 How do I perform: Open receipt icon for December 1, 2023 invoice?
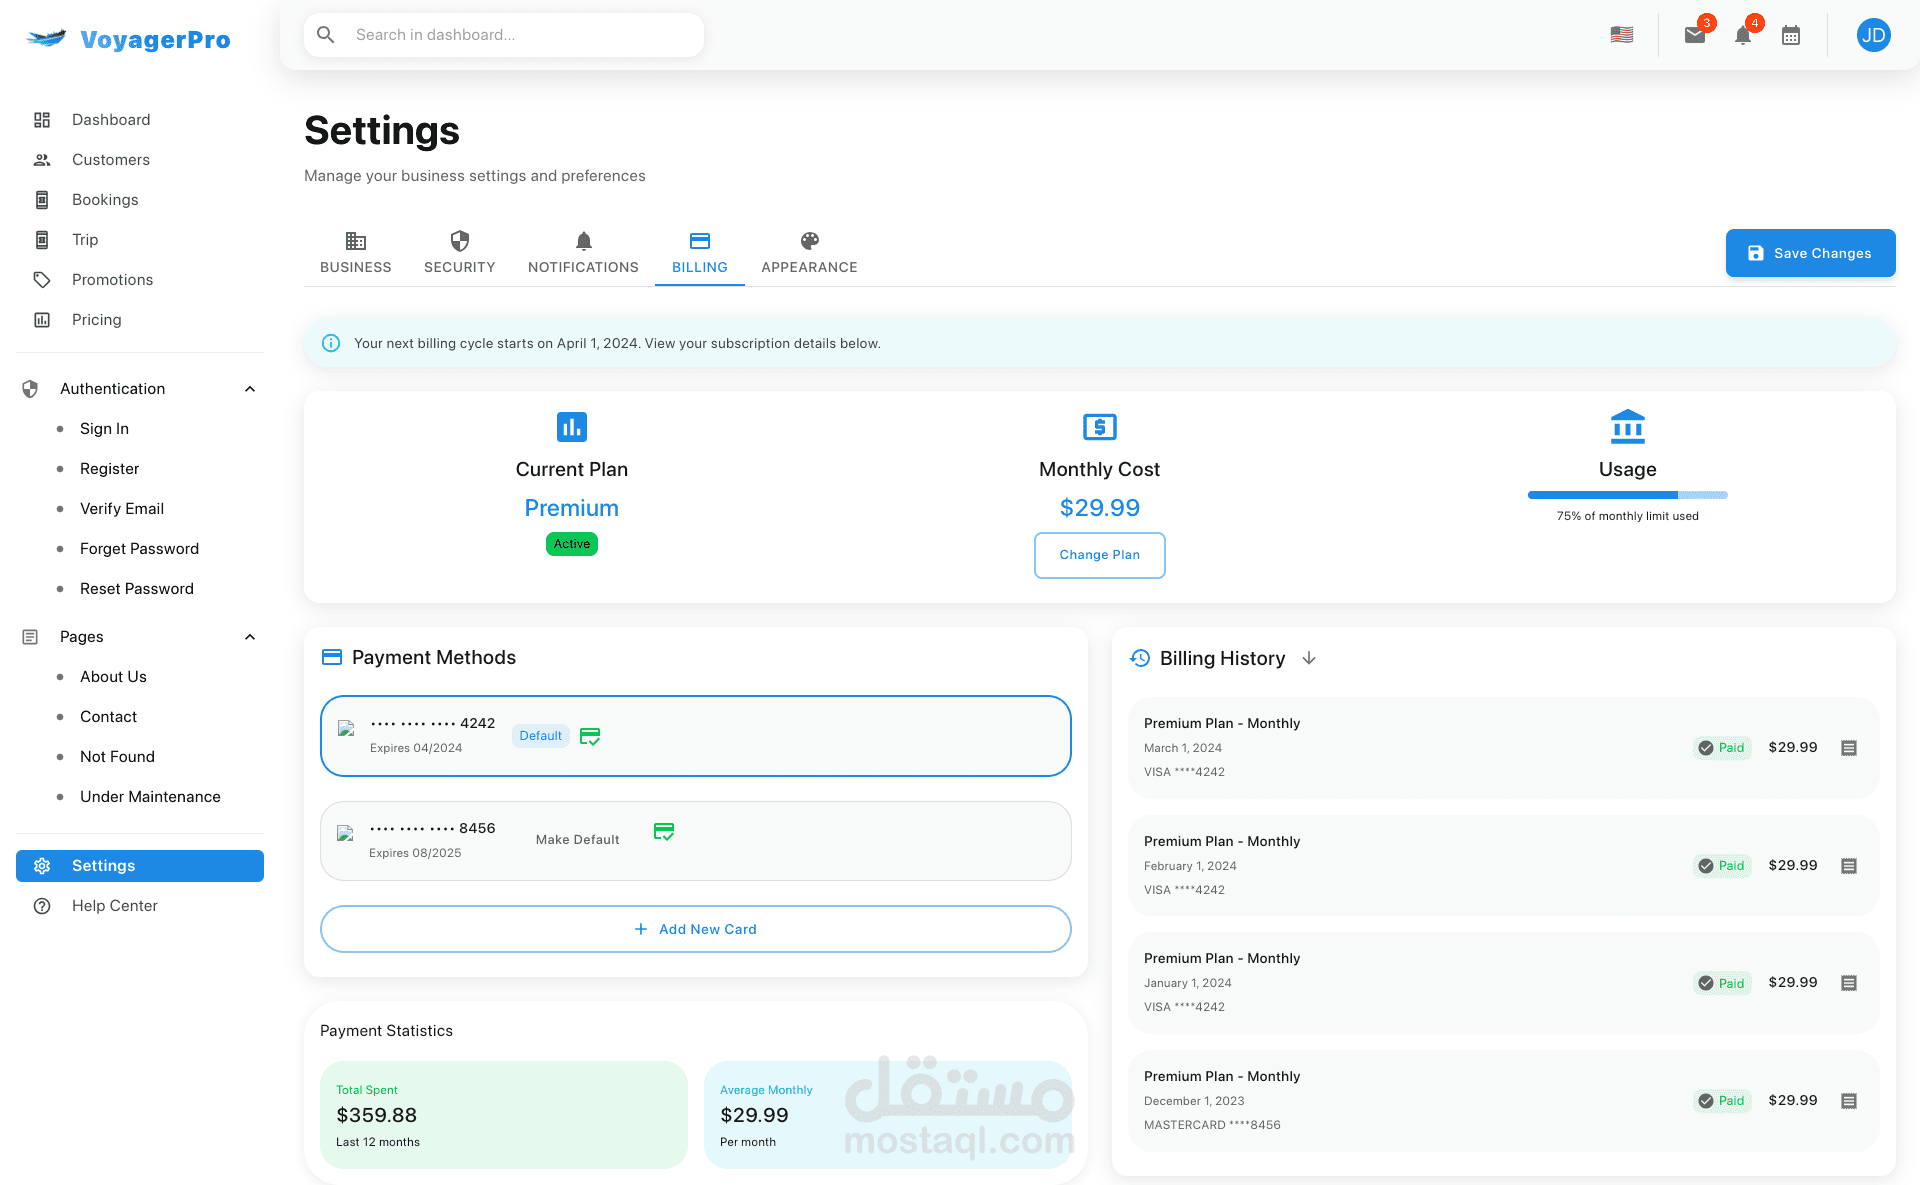(1849, 1101)
